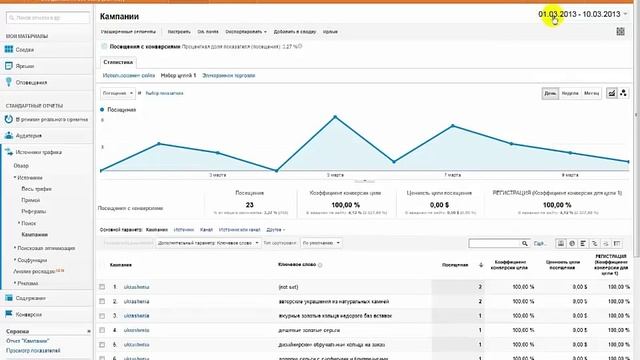Screen dimensions: 640x360
Task: Select the percentage pie view icon
Action: 572,243
